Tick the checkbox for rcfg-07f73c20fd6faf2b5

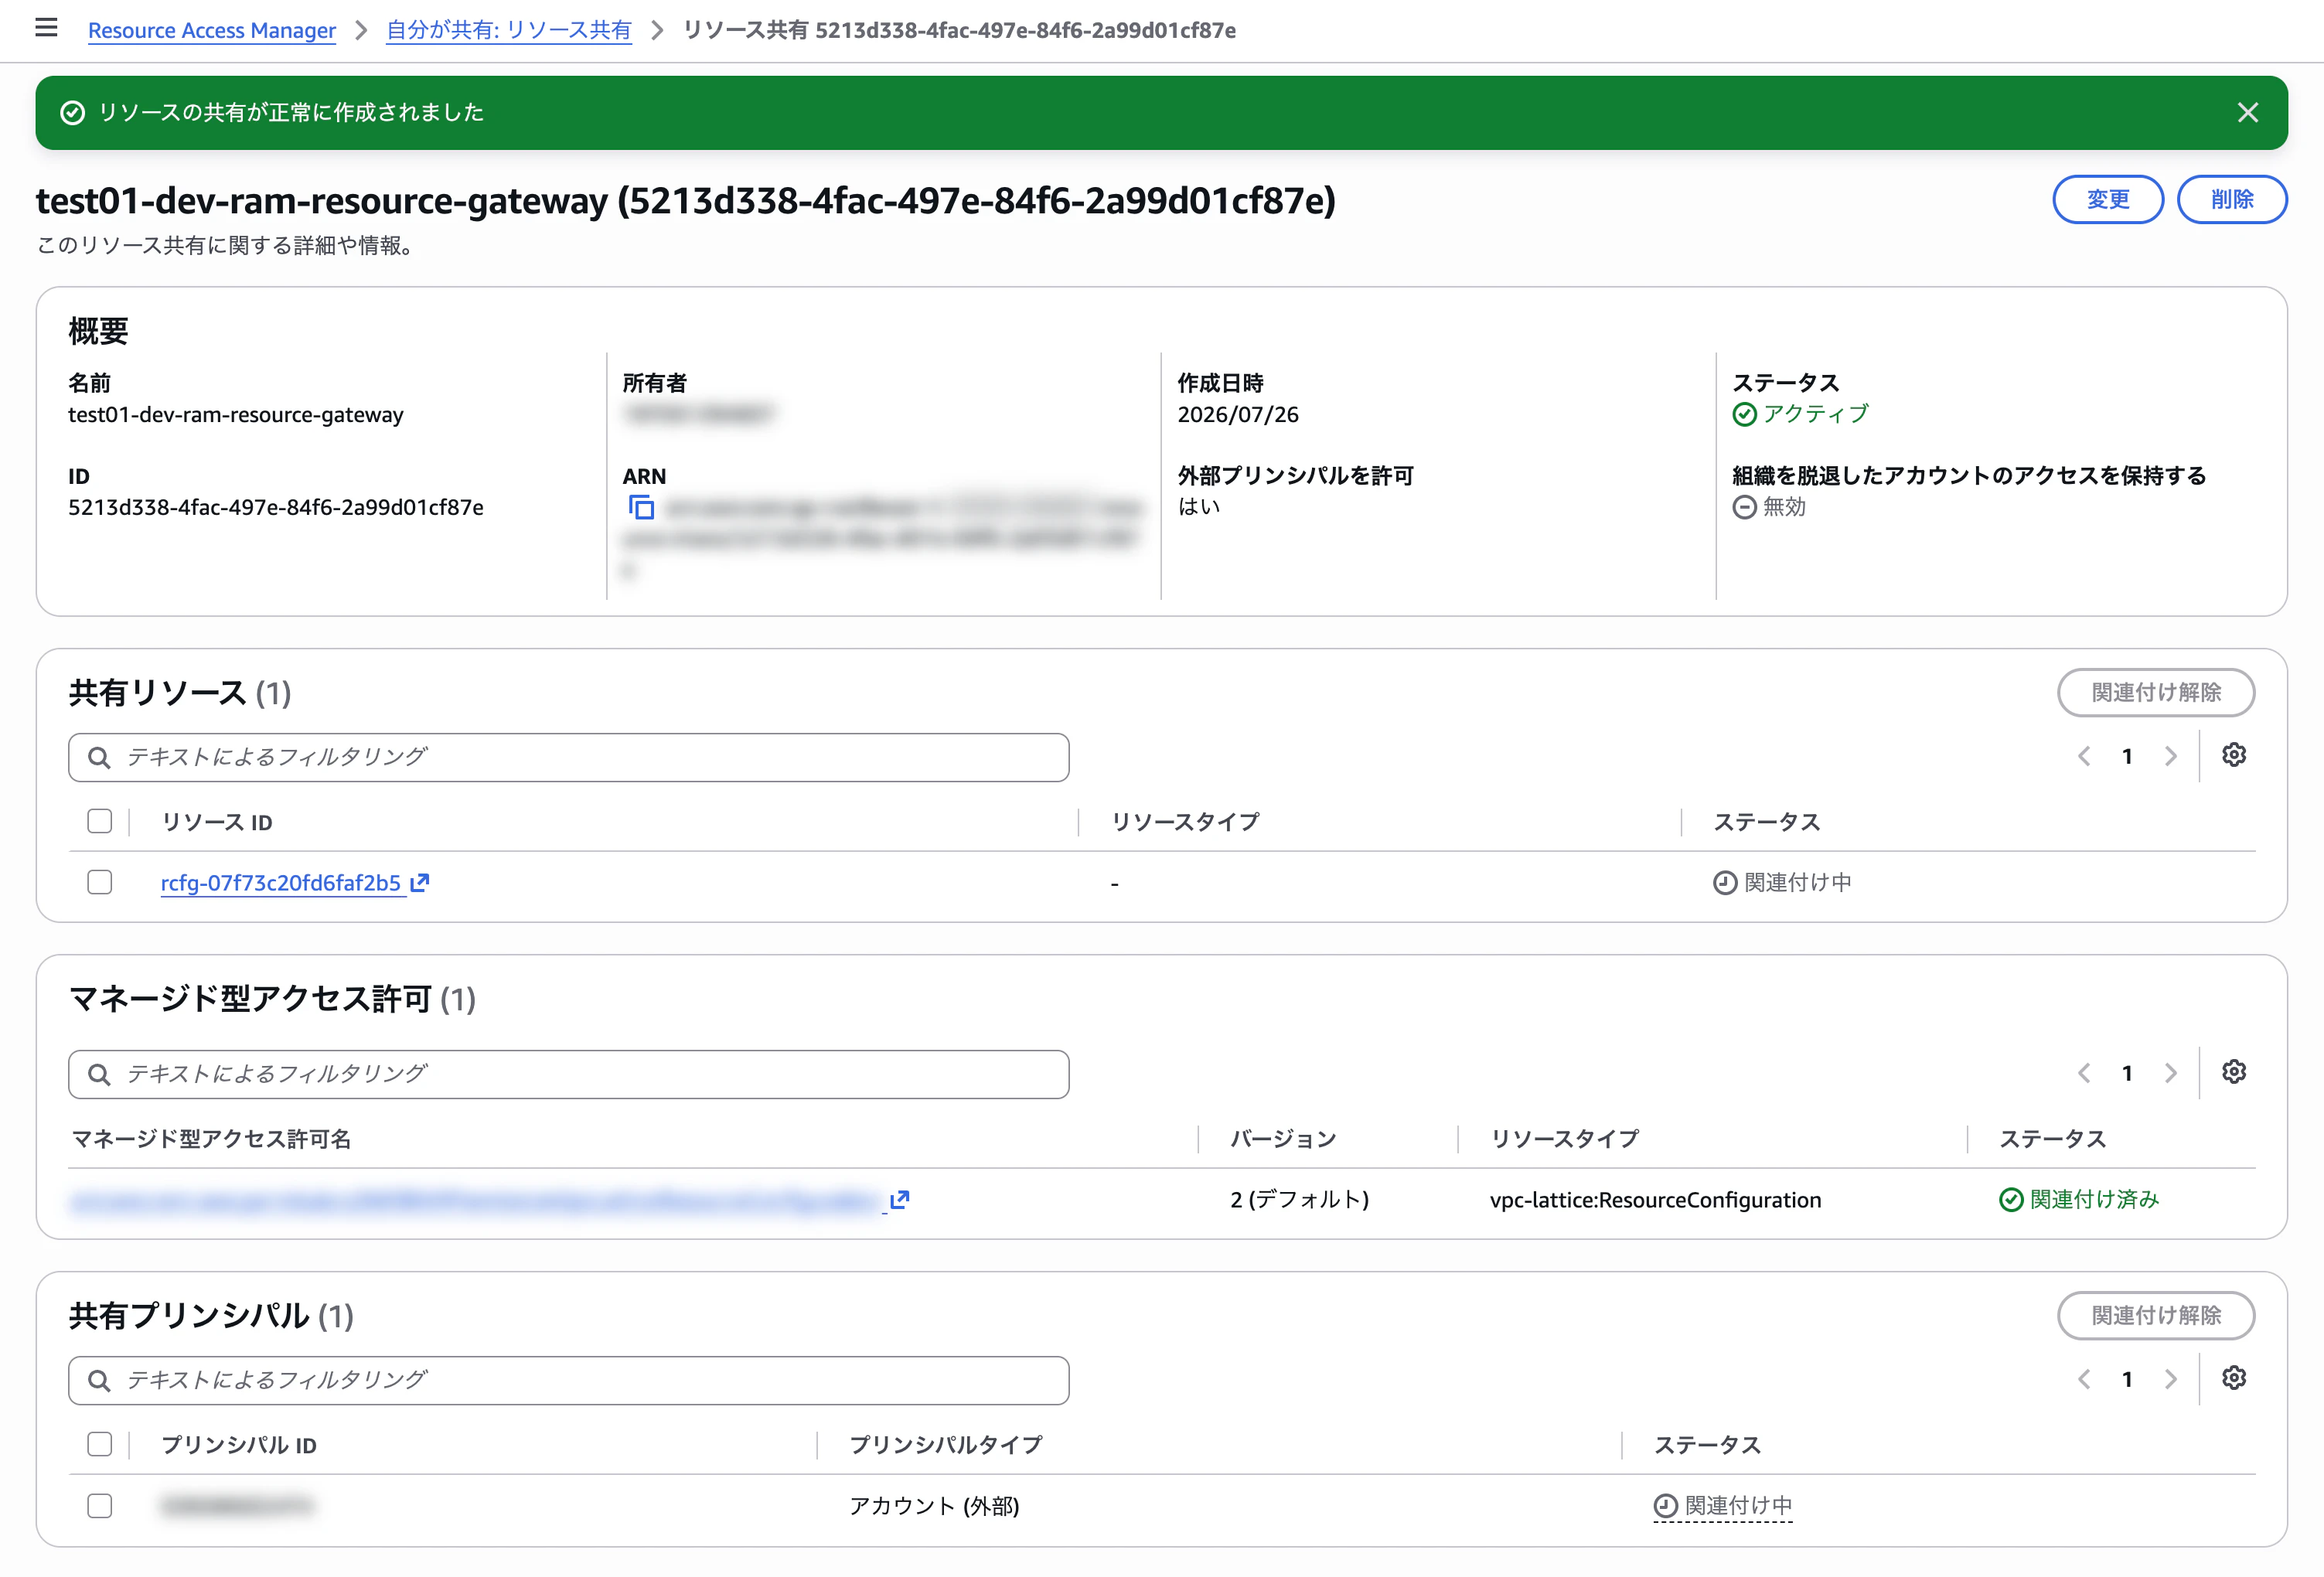pyautogui.click(x=99, y=882)
